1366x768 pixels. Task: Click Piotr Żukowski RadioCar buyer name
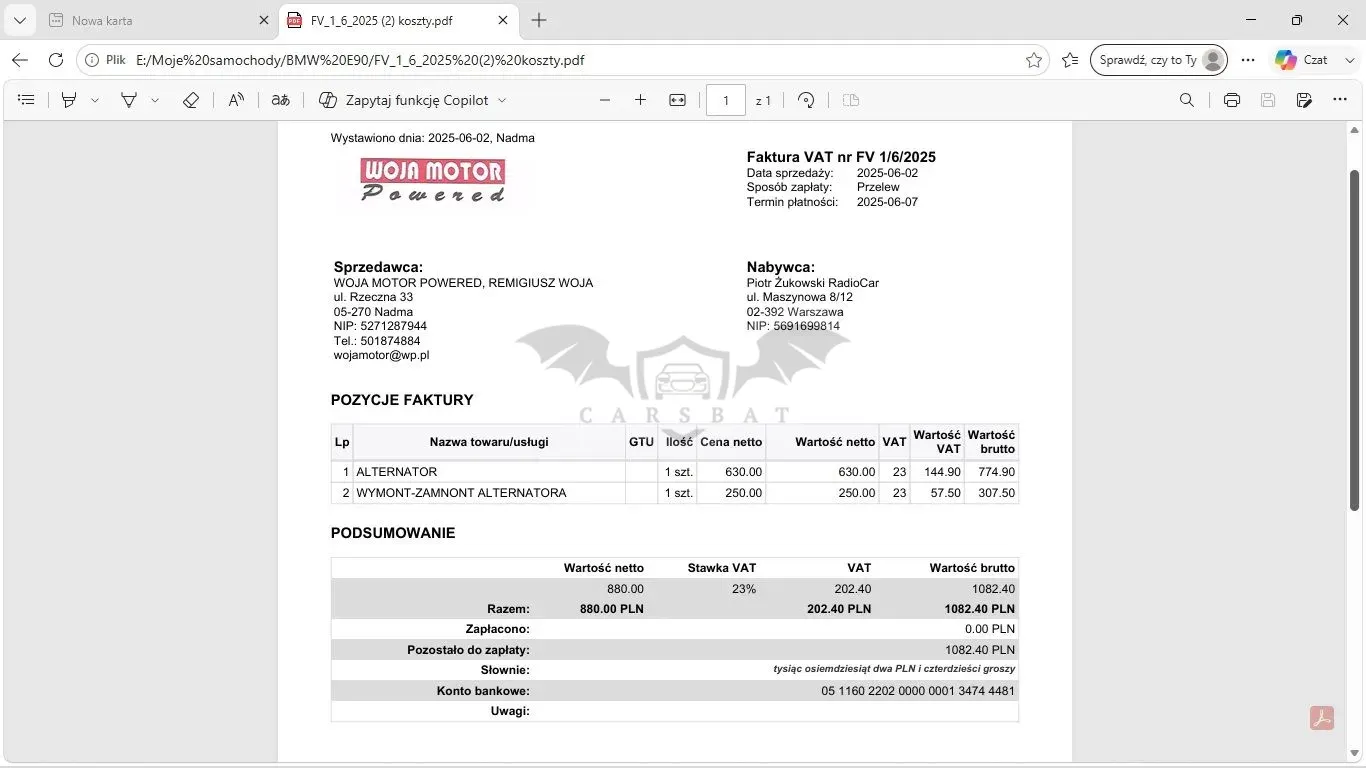(x=813, y=283)
